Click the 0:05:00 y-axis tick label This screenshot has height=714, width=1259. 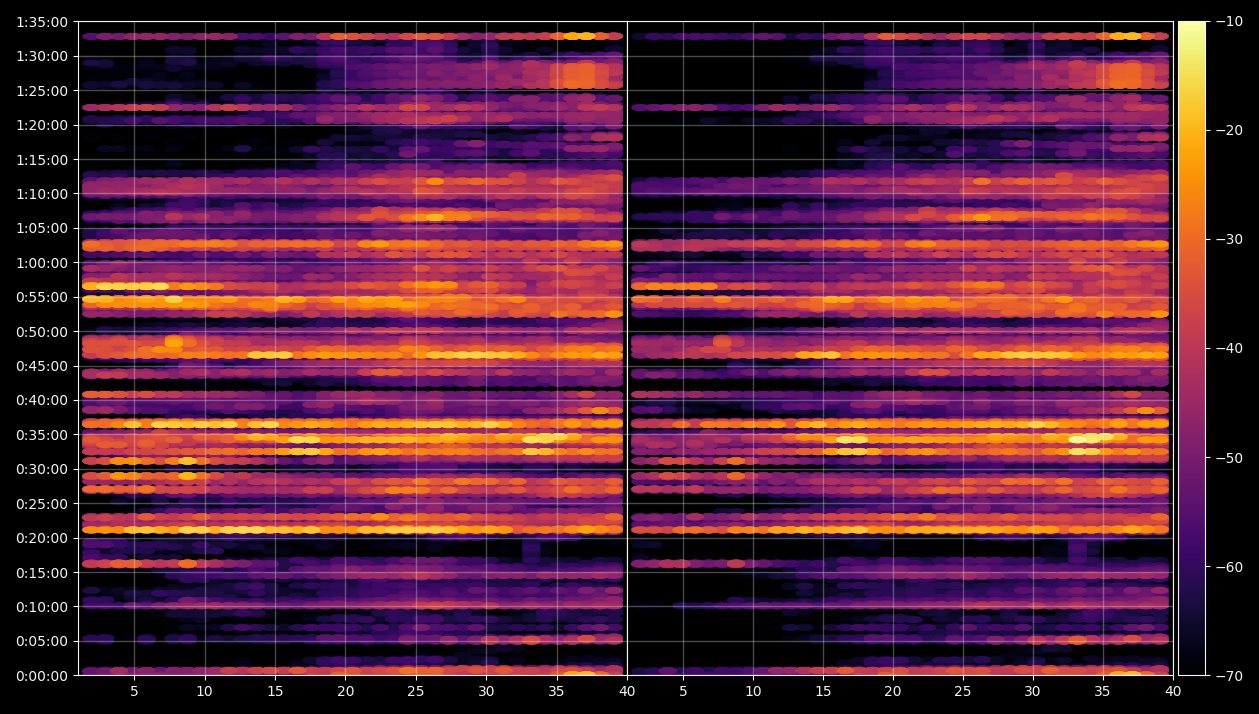click(x=42, y=641)
